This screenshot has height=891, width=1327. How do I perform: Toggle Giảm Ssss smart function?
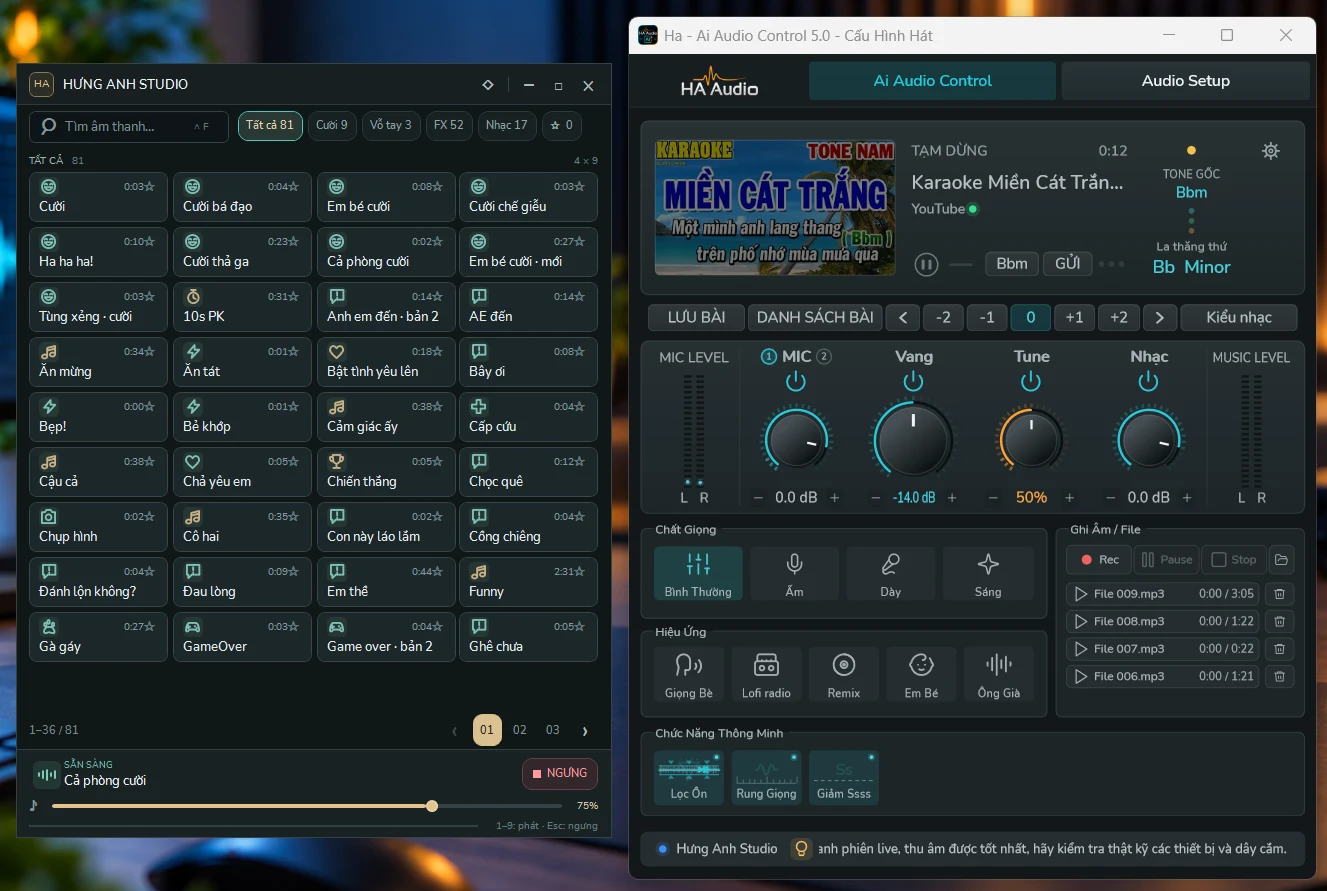tap(844, 777)
